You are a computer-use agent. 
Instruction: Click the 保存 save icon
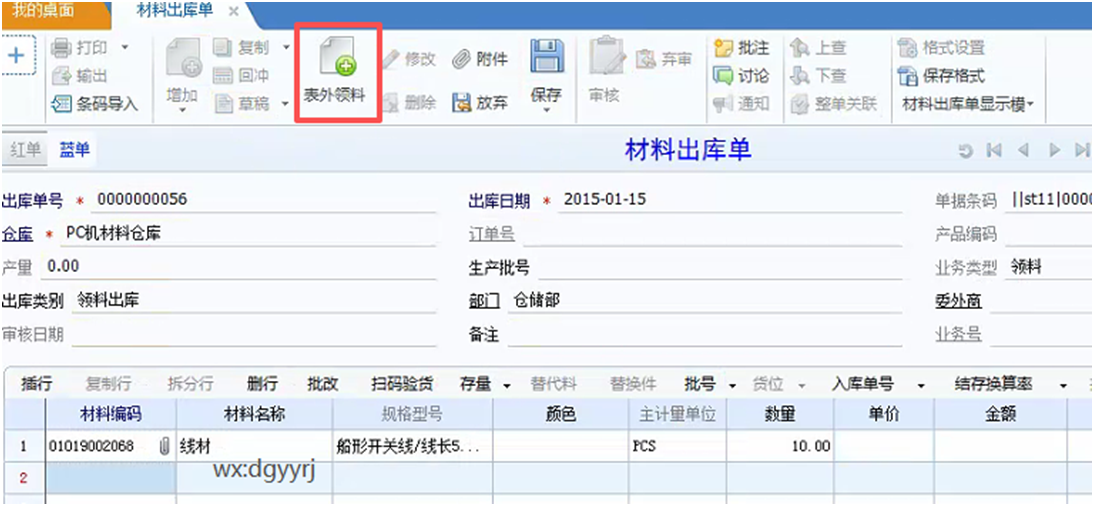[x=546, y=56]
